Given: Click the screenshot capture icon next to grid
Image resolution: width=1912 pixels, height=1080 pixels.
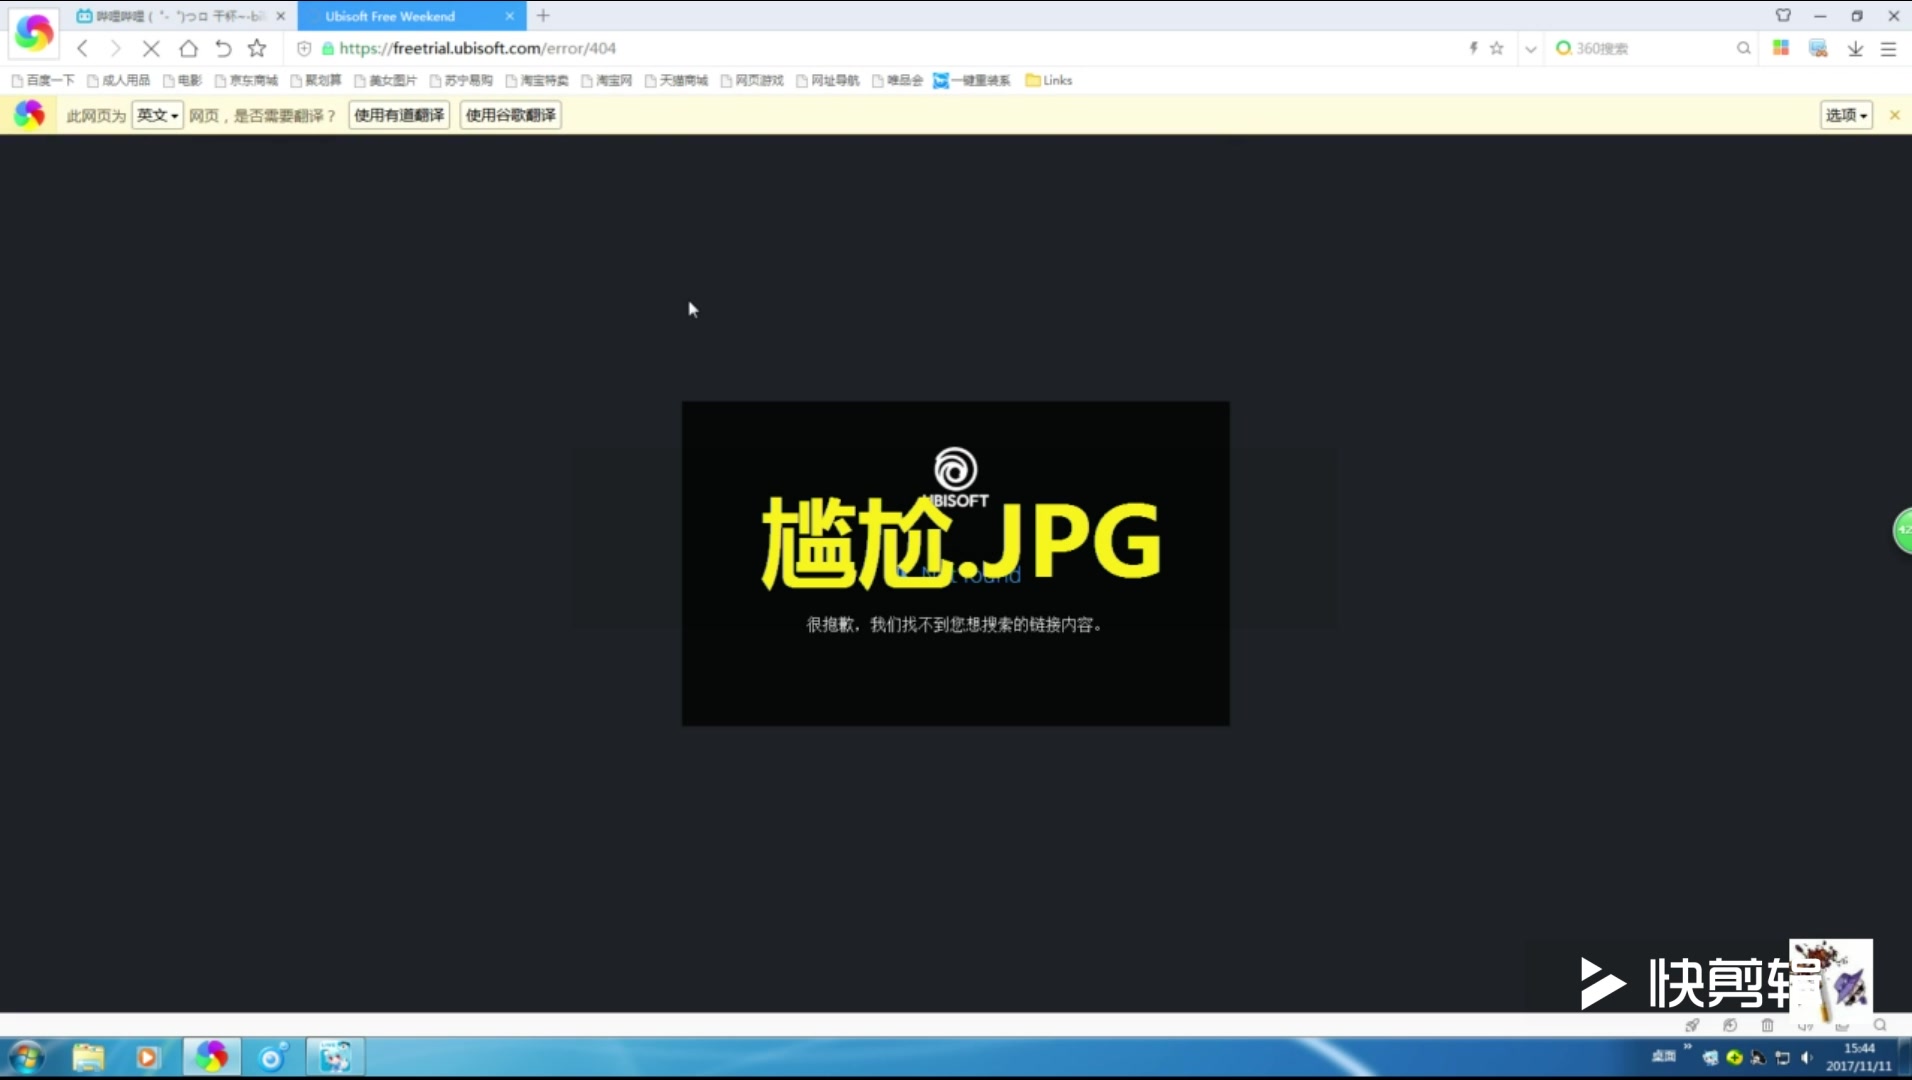Looking at the screenshot, I should click(x=1819, y=48).
